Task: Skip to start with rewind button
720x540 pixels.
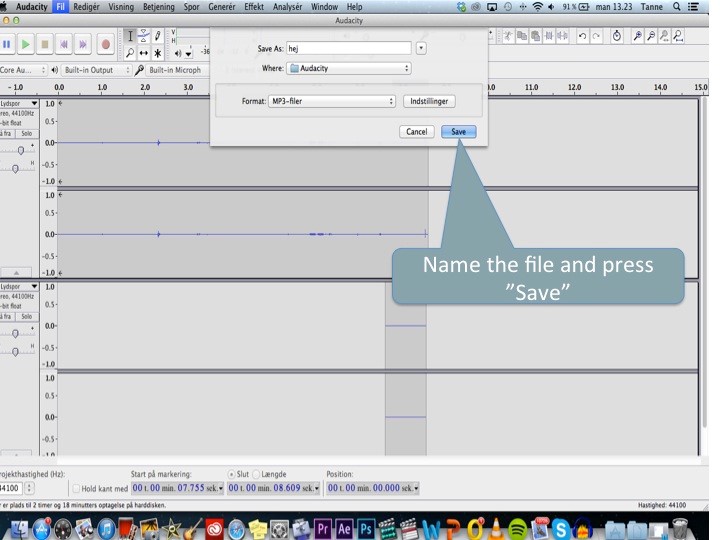Action: pyautogui.click(x=64, y=45)
